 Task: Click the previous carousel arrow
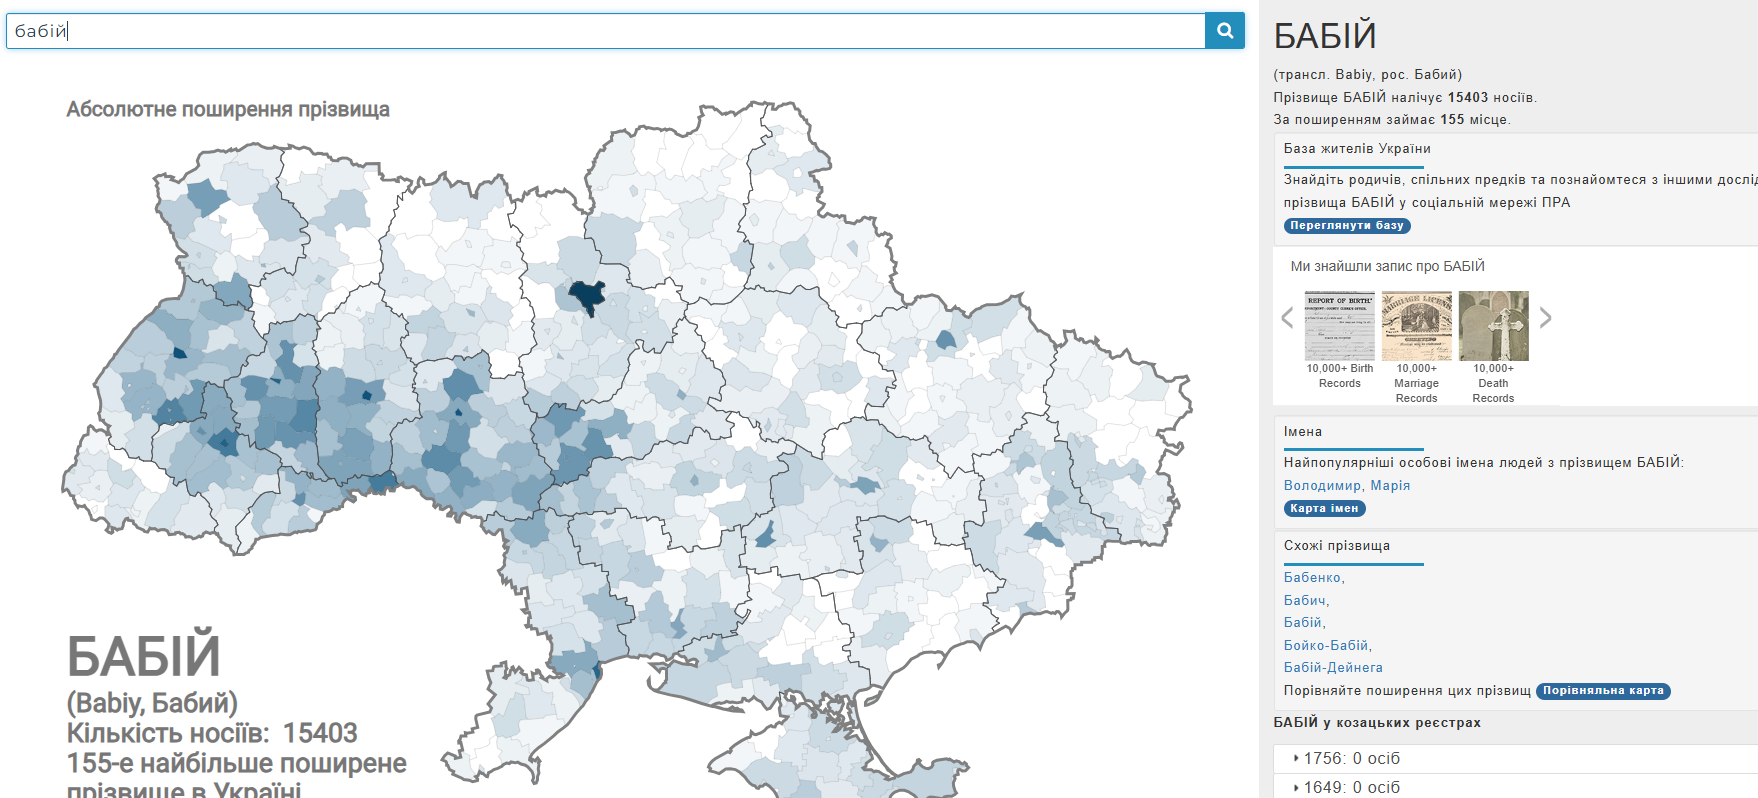pyautogui.click(x=1287, y=318)
